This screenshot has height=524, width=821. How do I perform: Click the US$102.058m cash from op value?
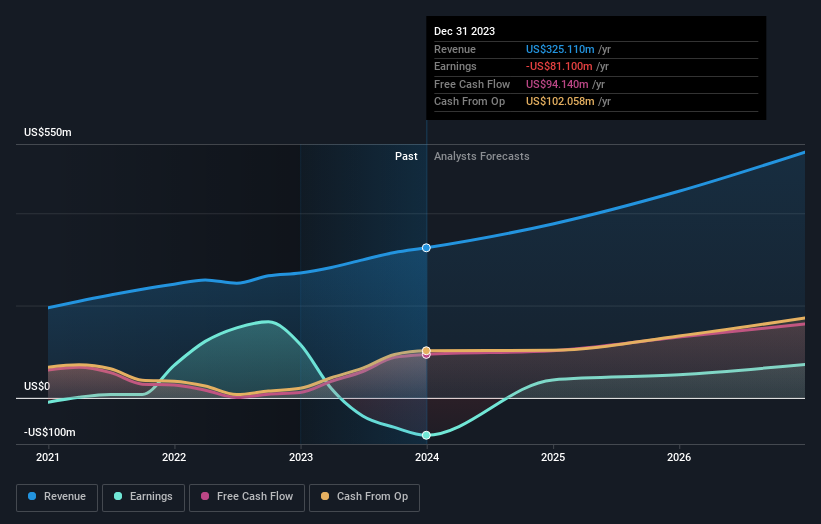pyautogui.click(x=560, y=102)
